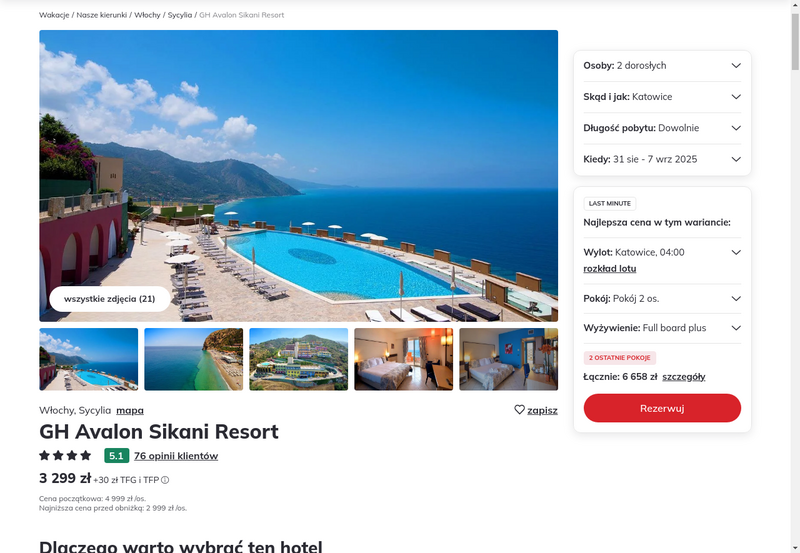The image size is (800, 553).
Task: Open the rozkład lotu link
Action: pyautogui.click(x=610, y=268)
